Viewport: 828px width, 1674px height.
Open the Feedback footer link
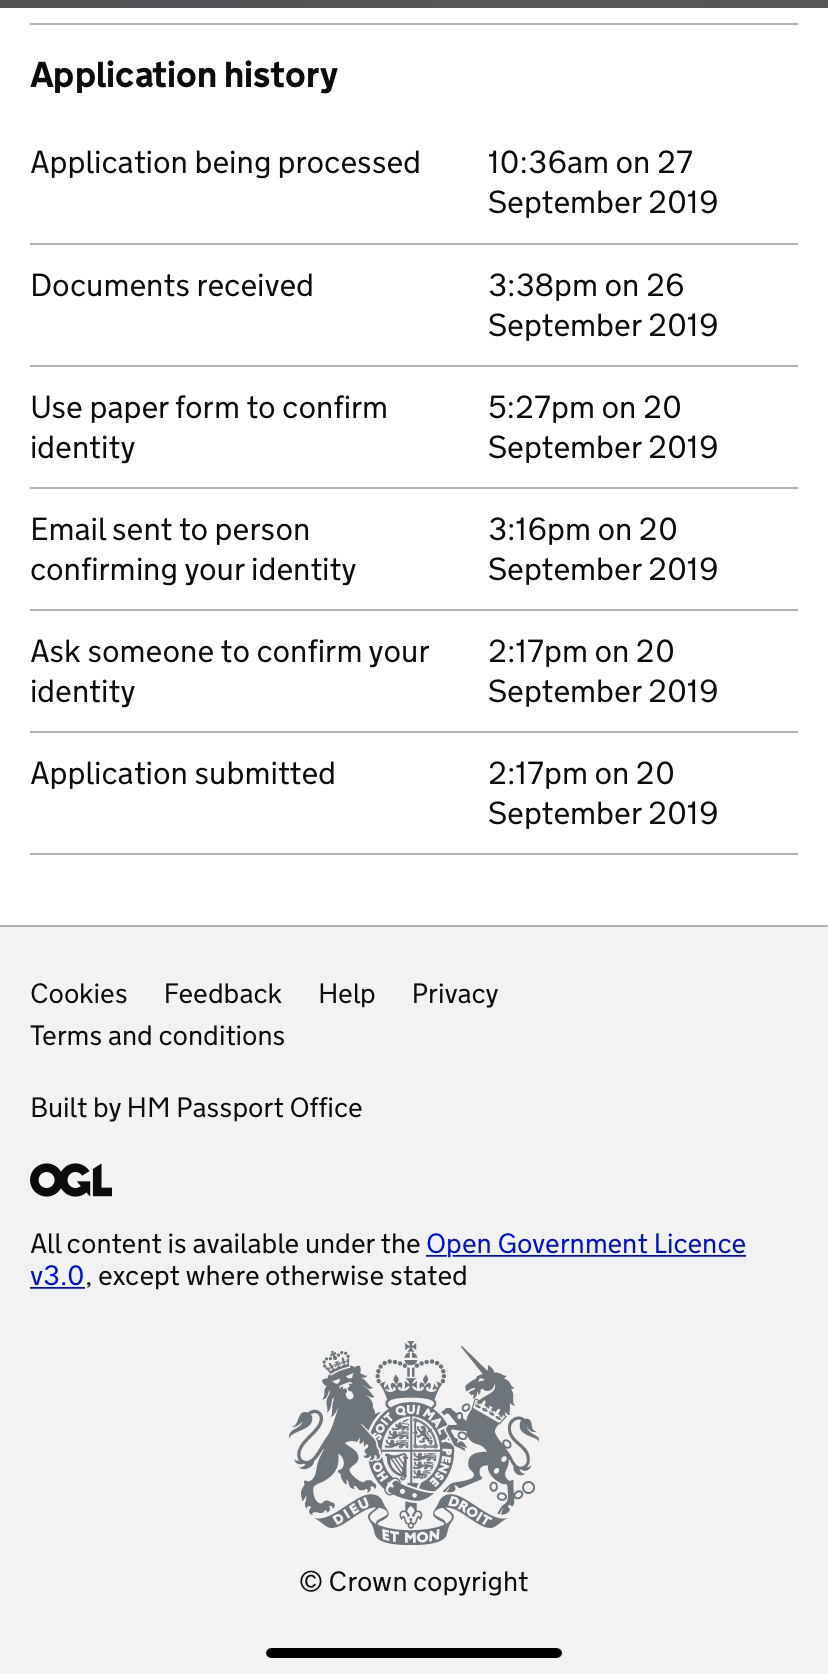tap(223, 993)
